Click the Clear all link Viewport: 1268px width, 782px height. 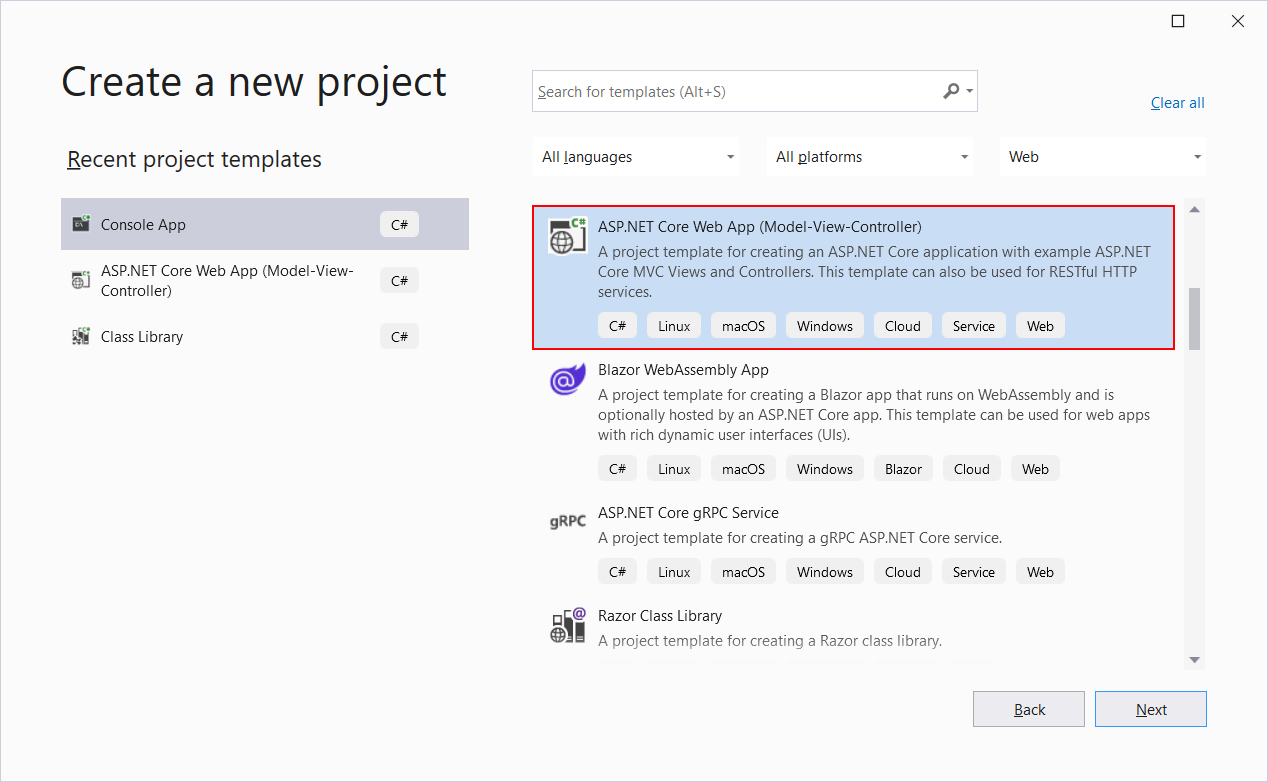[x=1177, y=102]
